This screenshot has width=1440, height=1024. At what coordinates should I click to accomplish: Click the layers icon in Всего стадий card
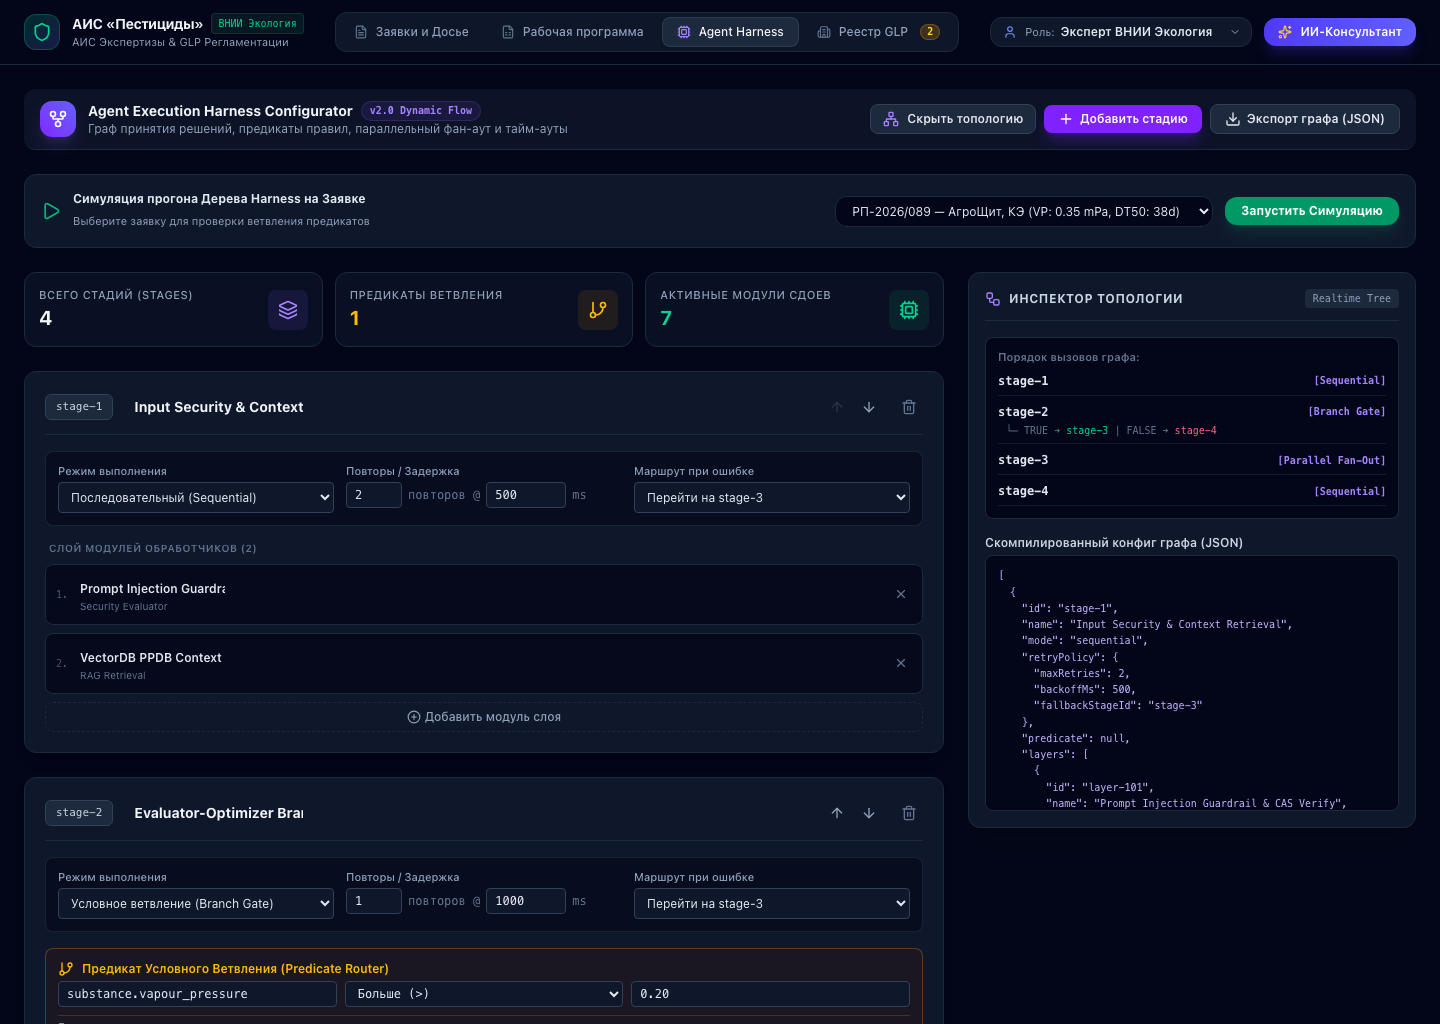[x=288, y=310]
